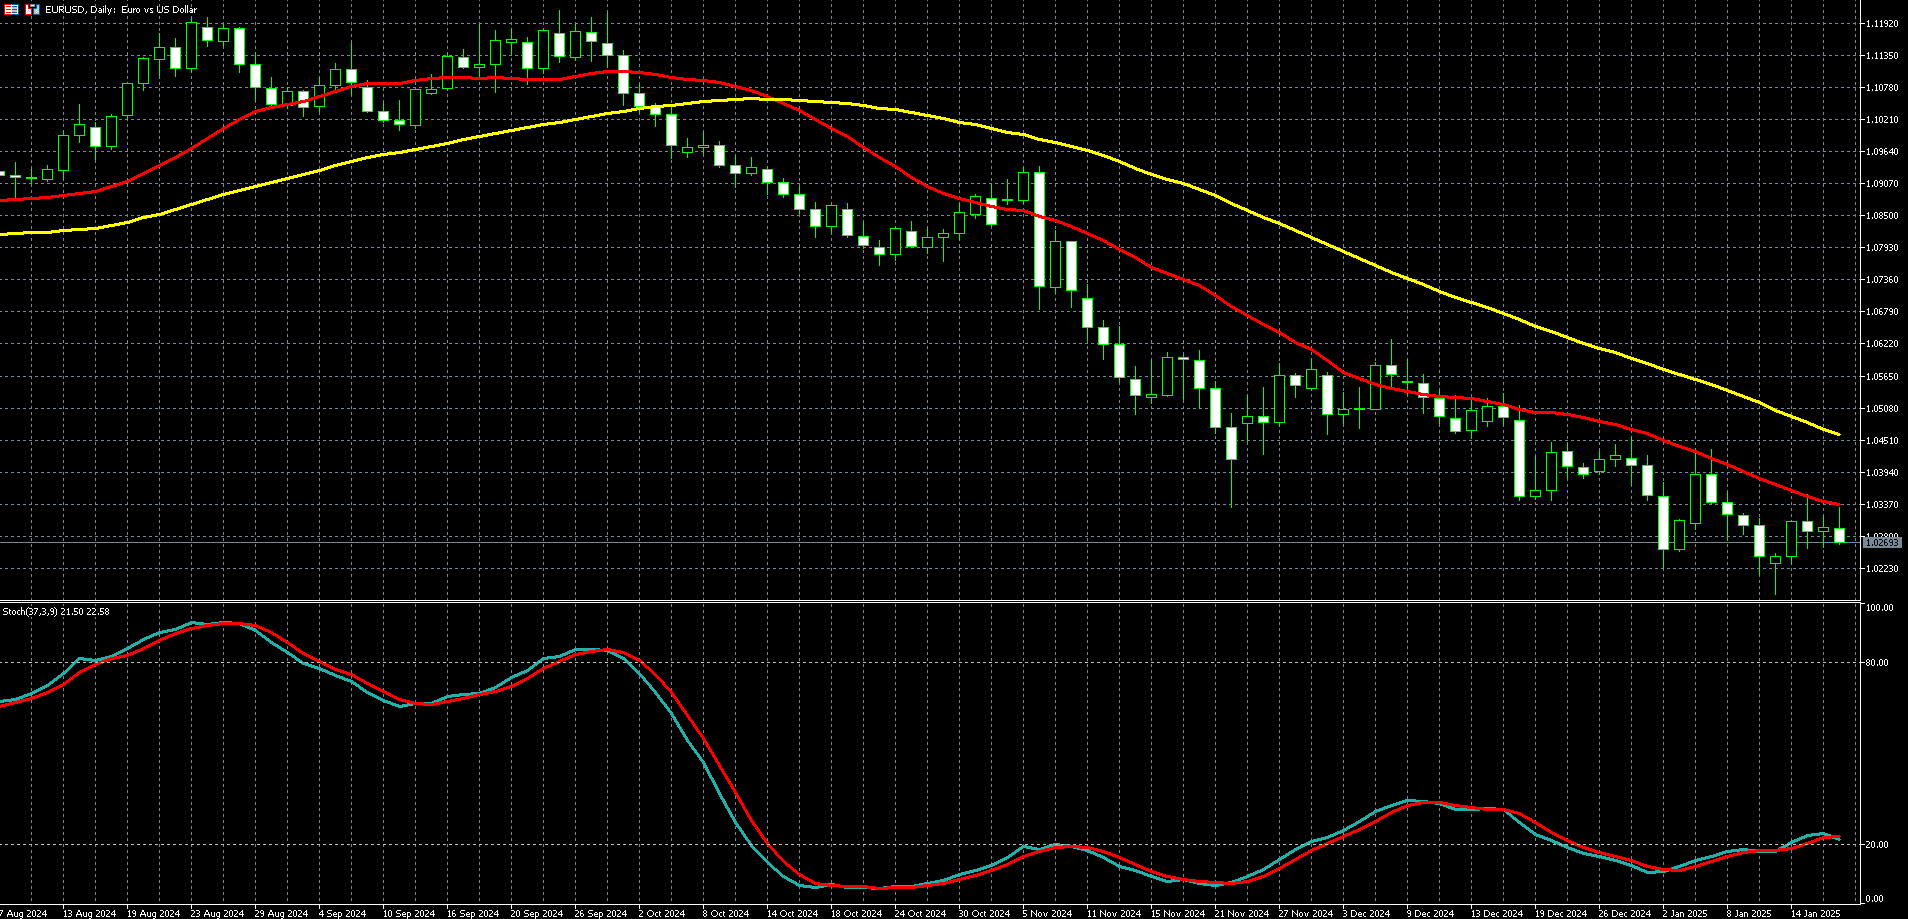The image size is (1908, 919).
Task: Click the 18 Oct 2024 date label
Action: [856, 913]
